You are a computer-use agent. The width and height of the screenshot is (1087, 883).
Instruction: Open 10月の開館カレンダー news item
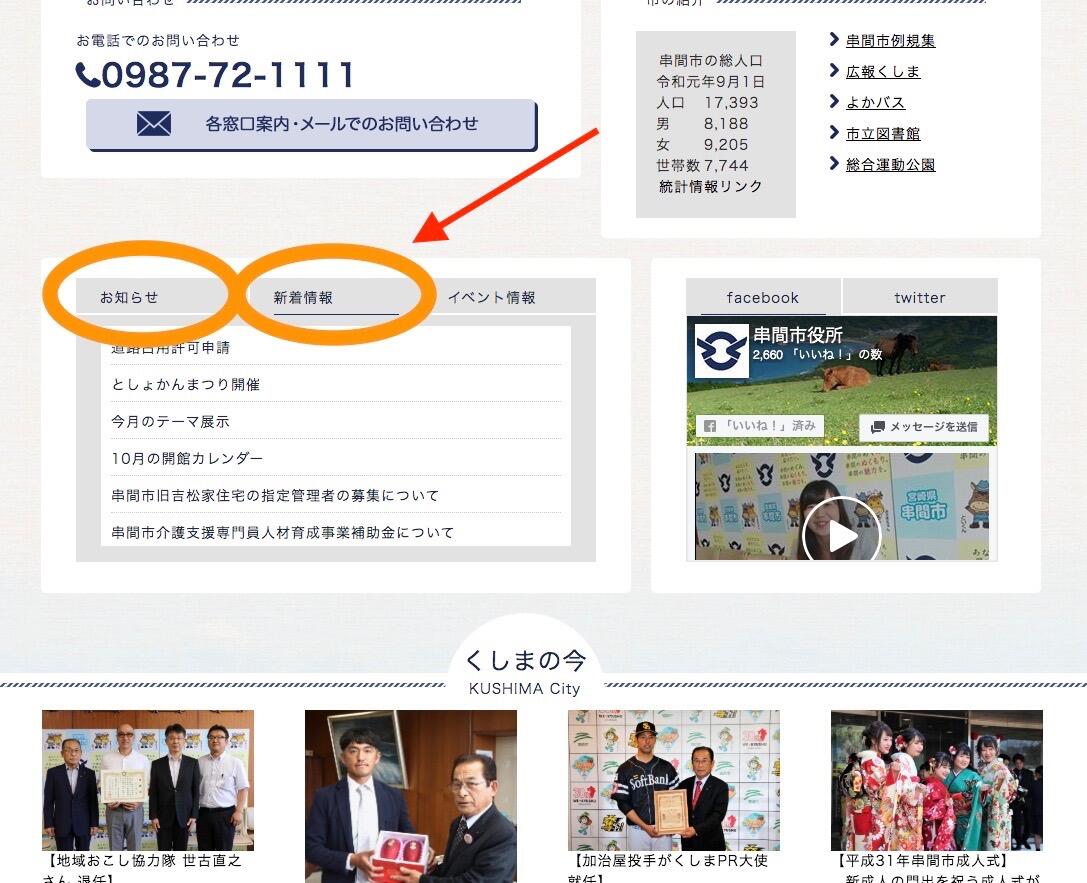point(187,459)
